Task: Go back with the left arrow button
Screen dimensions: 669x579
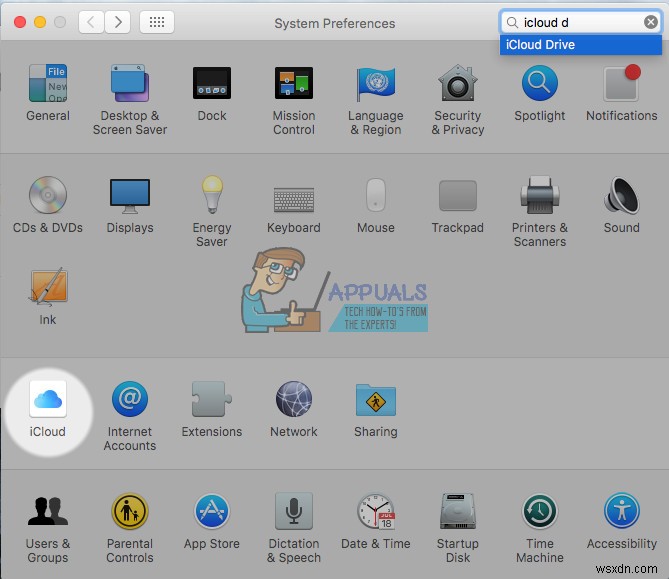Action: tap(91, 22)
